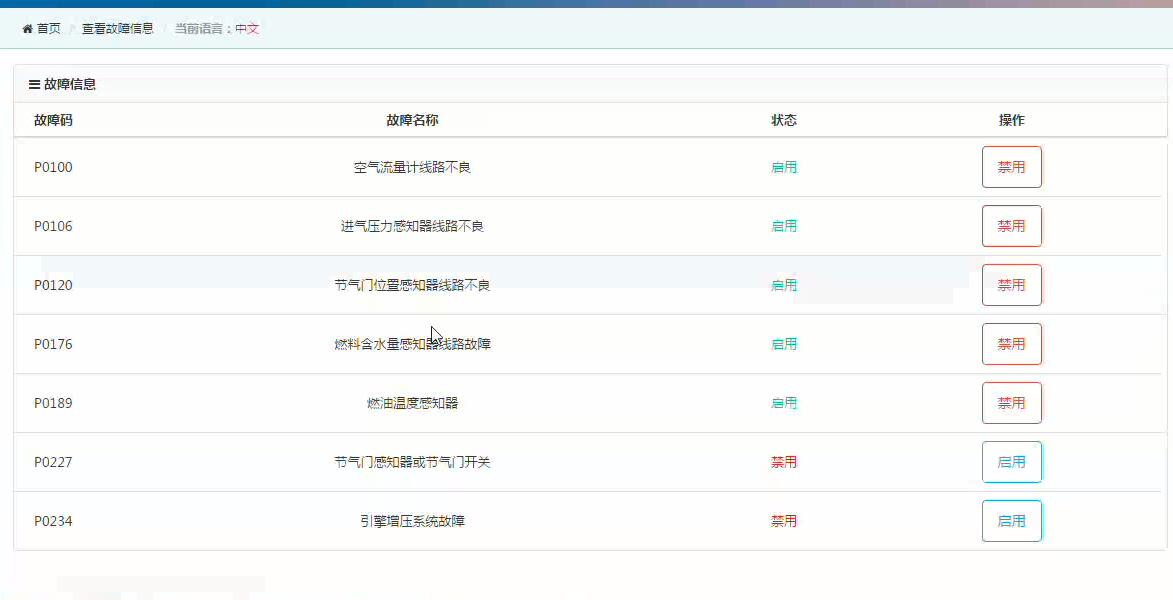This screenshot has height=600, width=1173.
Task: Click fault name 节气门感知器或节气门开关
Action: coord(412,462)
